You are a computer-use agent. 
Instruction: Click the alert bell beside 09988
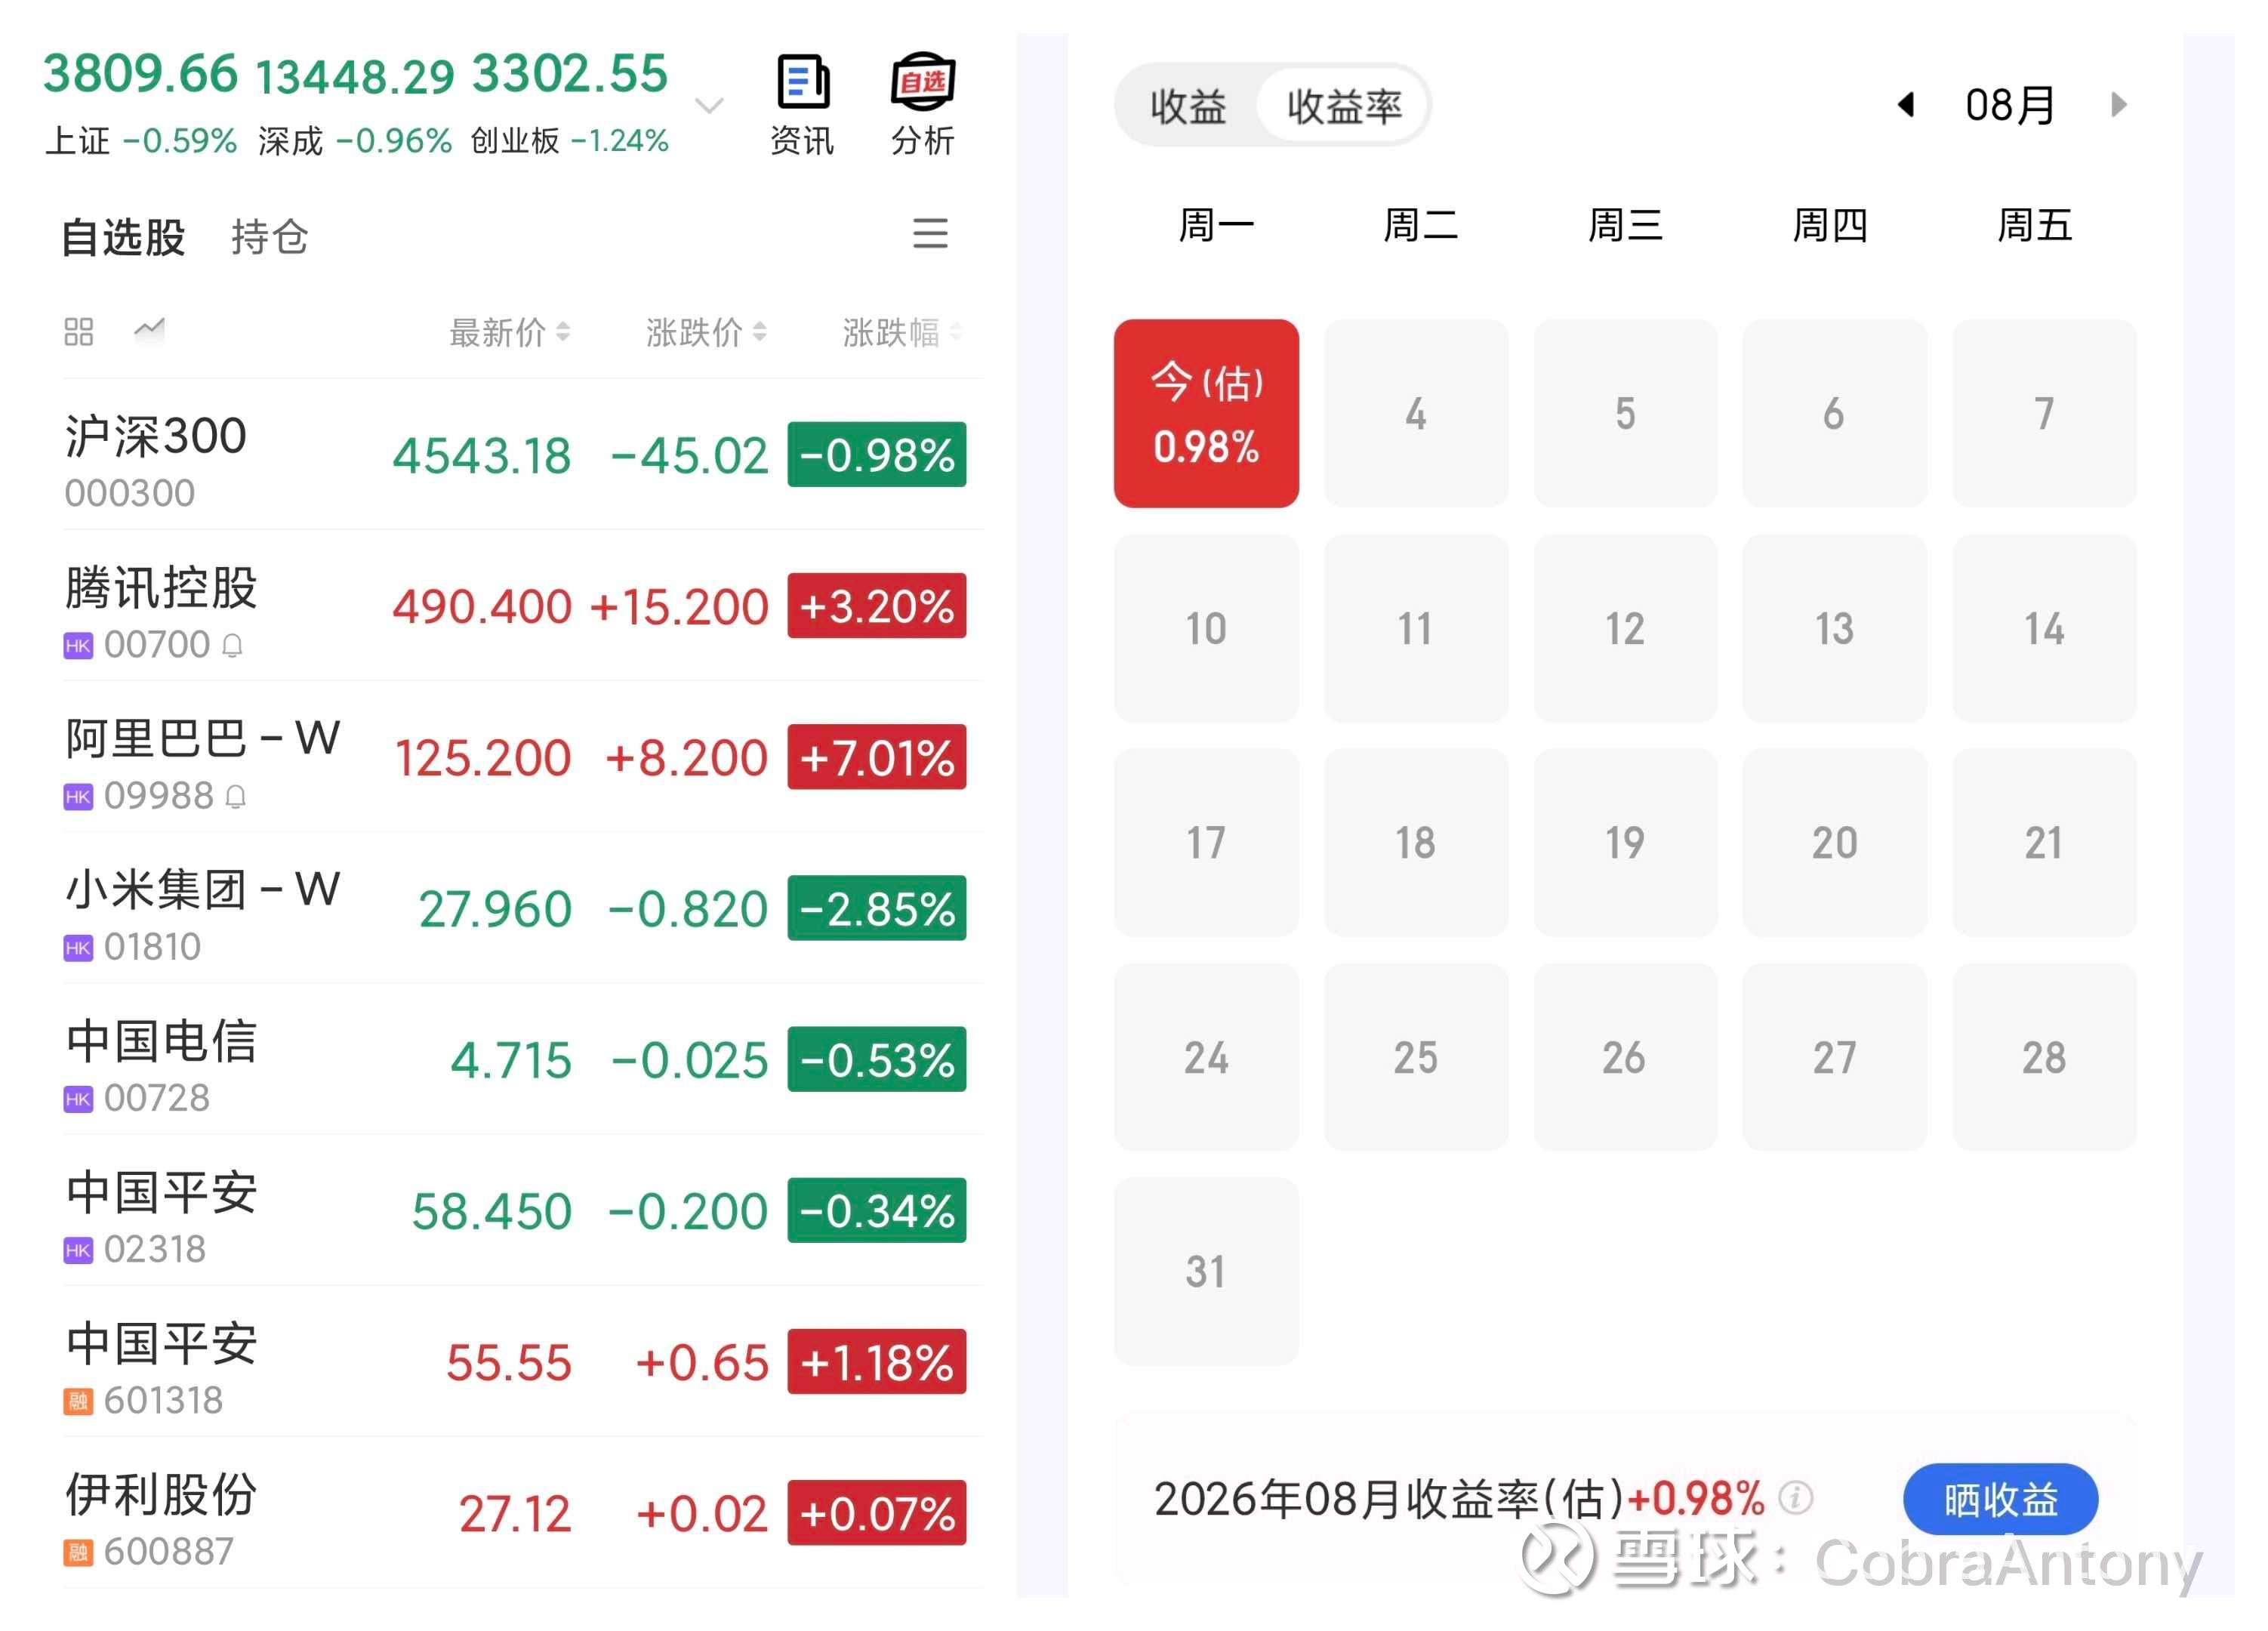[x=235, y=797]
